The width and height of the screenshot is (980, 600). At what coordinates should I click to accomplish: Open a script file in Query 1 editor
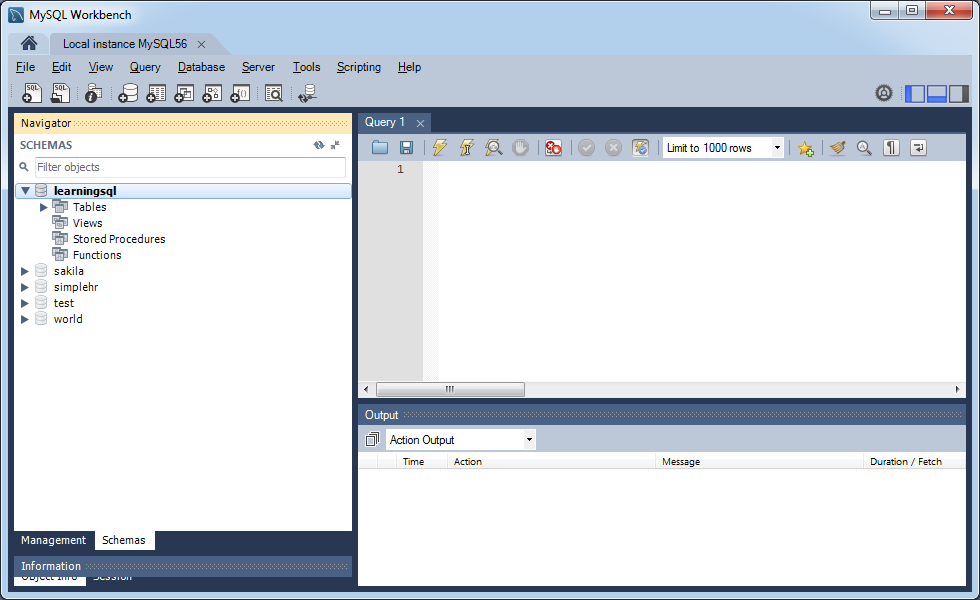coord(380,148)
